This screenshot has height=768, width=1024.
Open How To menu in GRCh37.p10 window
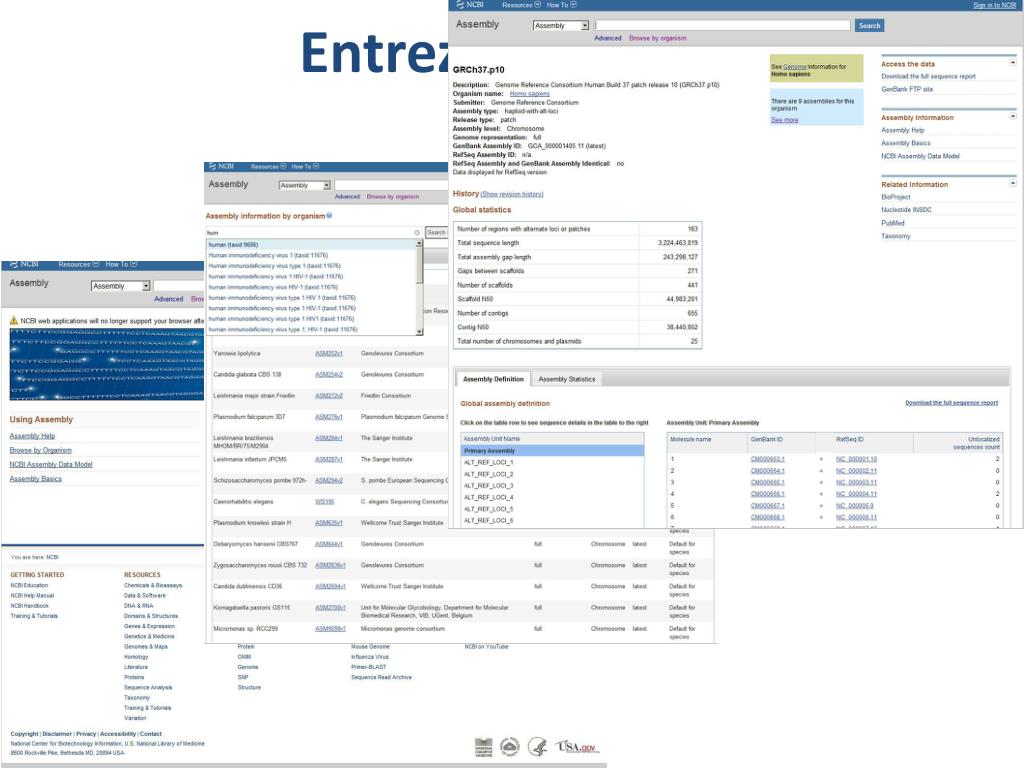[x=561, y=5]
